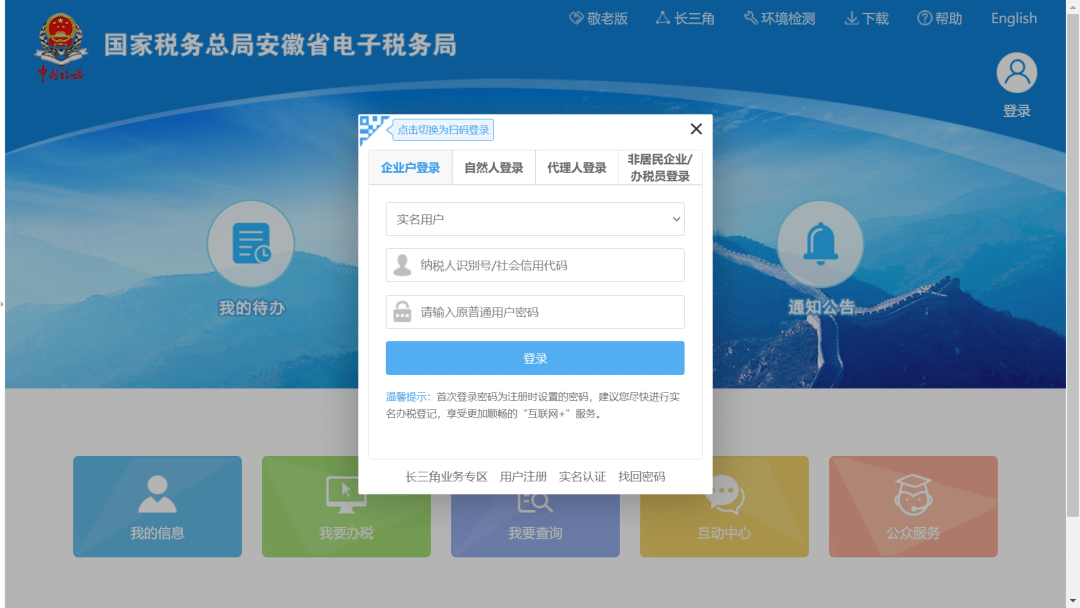Switch interface language using English link
Viewport: 1080px width, 608px height.
(x=1013, y=18)
